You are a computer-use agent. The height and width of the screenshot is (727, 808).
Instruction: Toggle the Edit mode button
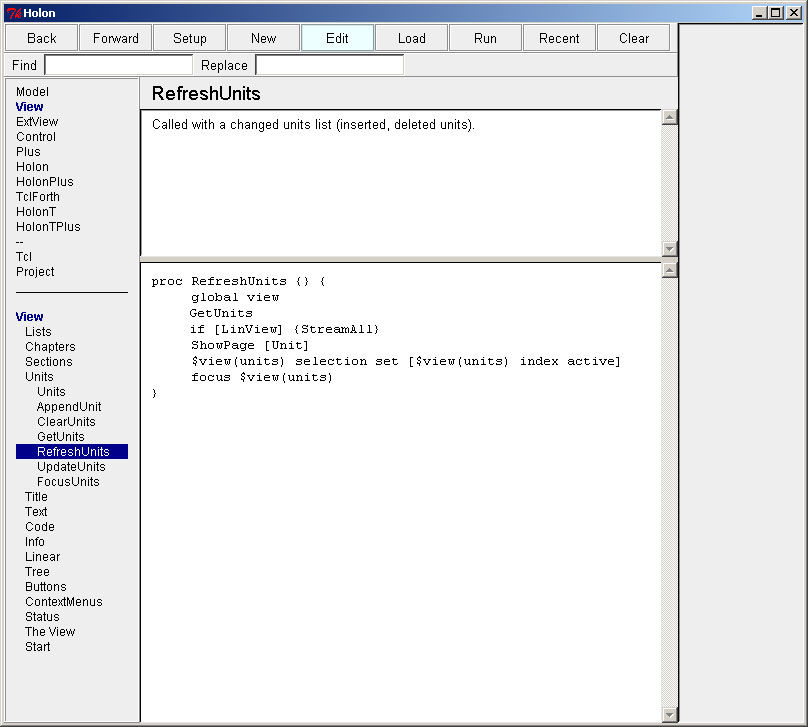338,38
